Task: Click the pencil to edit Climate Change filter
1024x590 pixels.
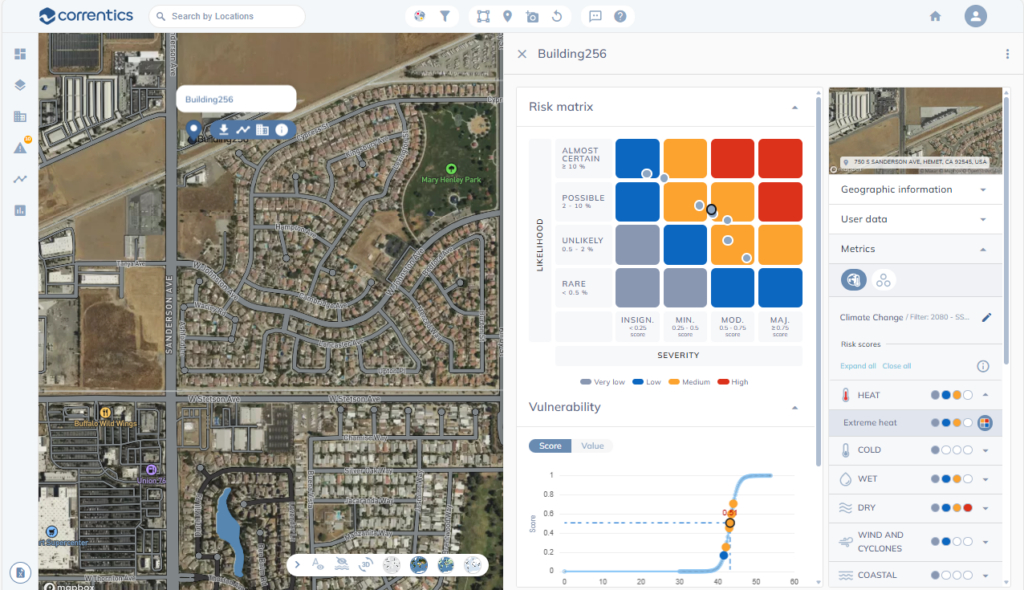Action: 987,317
